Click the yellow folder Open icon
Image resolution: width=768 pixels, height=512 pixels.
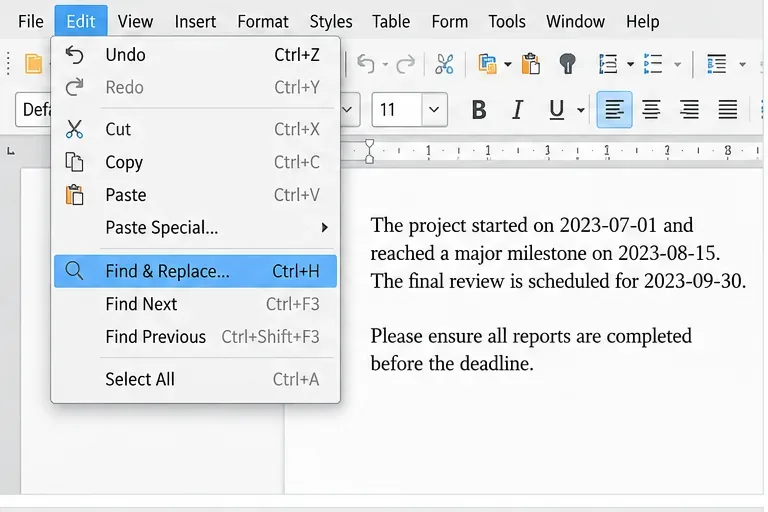pyautogui.click(x=33, y=64)
